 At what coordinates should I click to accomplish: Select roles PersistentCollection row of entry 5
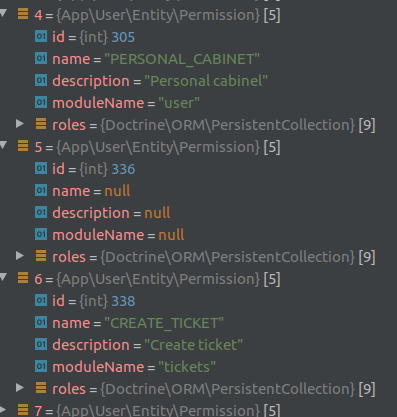coord(198,257)
